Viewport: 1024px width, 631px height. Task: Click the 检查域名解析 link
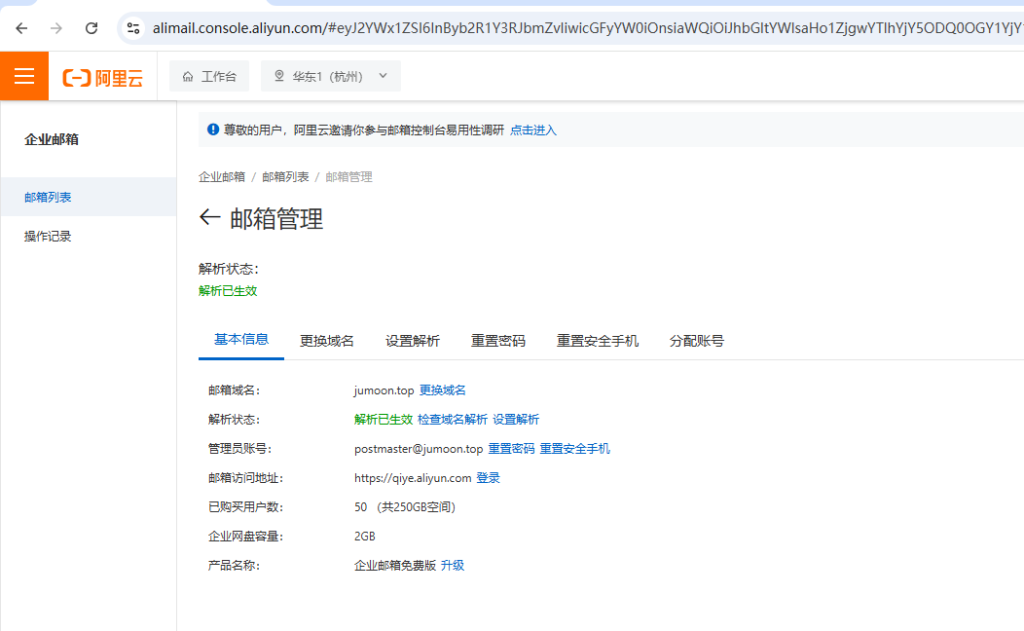(x=452, y=420)
